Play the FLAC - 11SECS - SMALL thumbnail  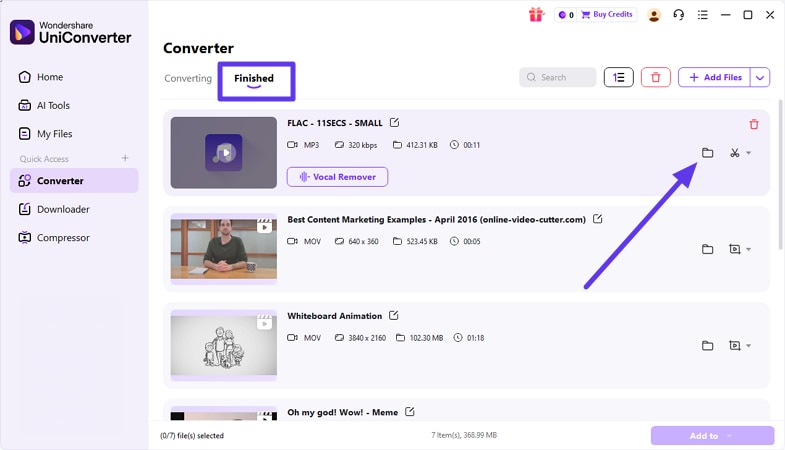click(x=224, y=153)
